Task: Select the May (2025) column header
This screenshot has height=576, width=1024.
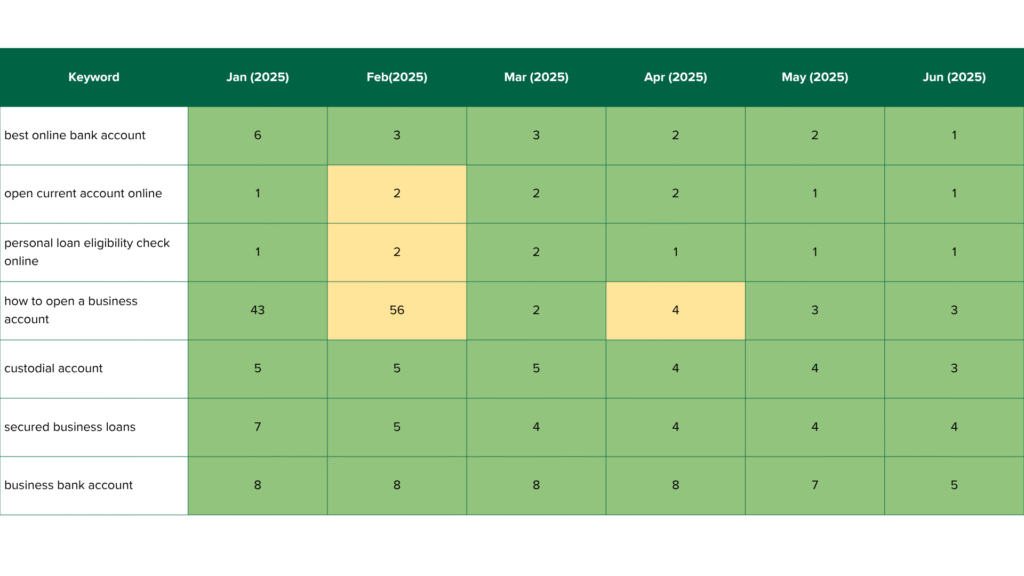Action: click(814, 77)
